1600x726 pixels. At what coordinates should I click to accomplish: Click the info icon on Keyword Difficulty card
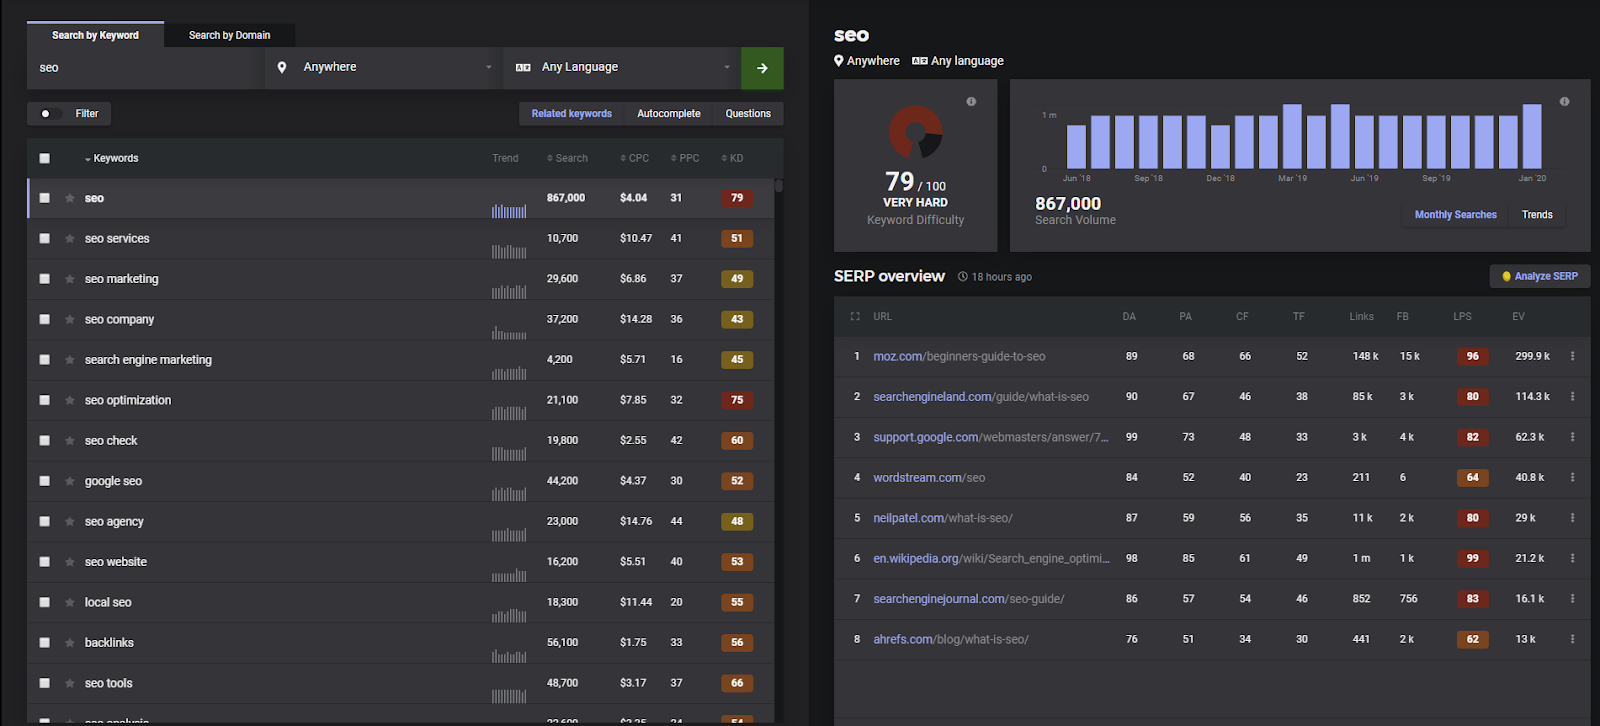tap(971, 102)
